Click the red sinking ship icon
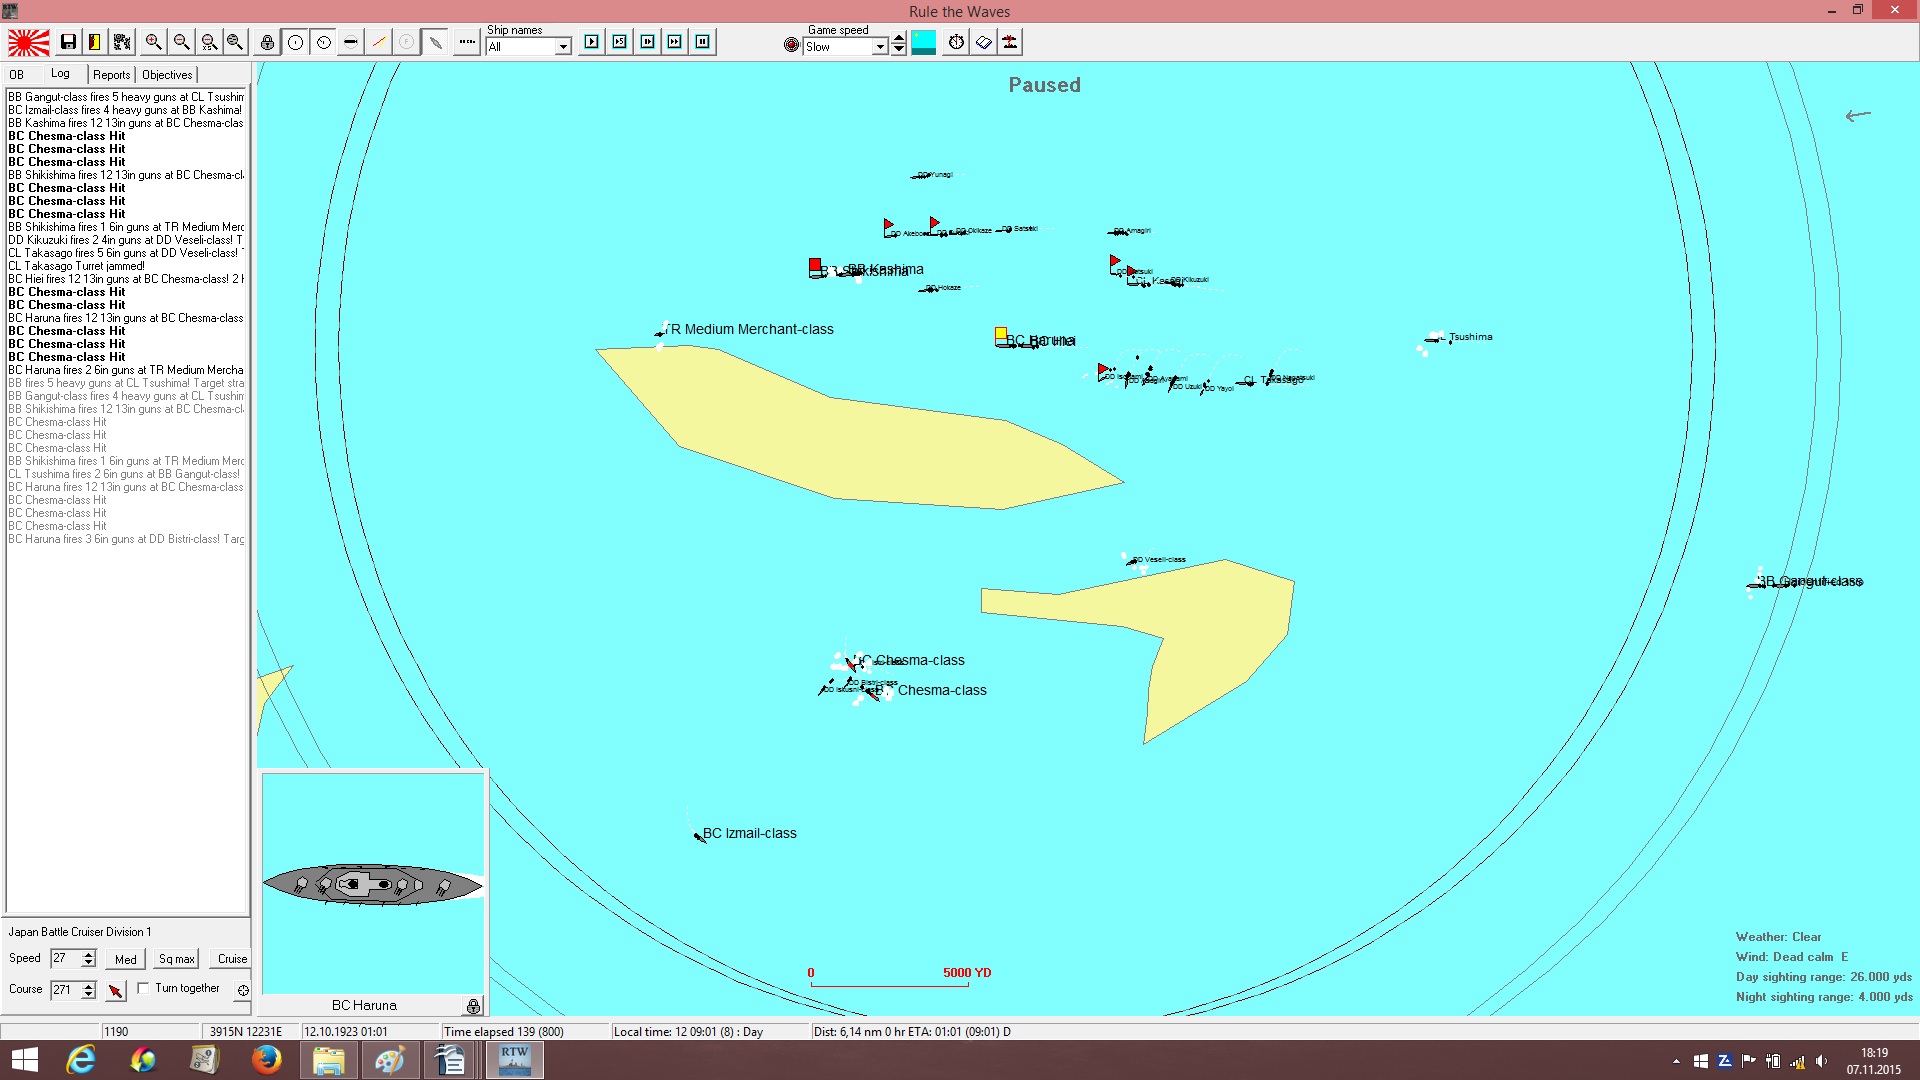Viewport: 1920px width, 1080px height. (x=1011, y=42)
